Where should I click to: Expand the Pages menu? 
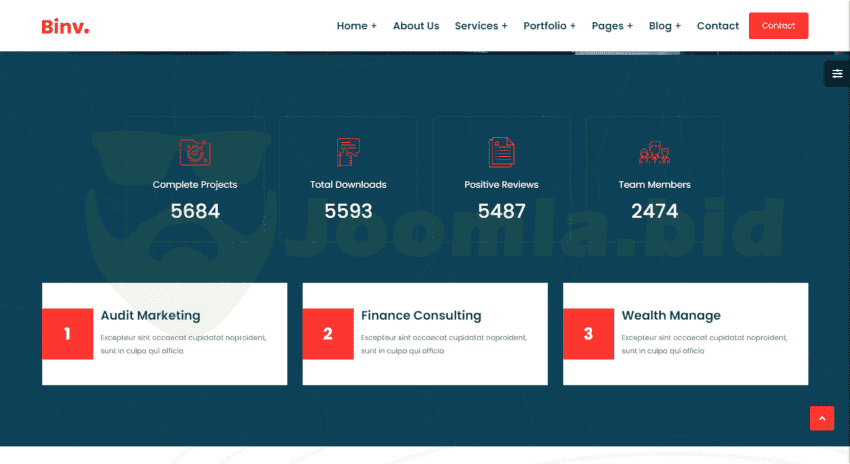[x=612, y=26]
